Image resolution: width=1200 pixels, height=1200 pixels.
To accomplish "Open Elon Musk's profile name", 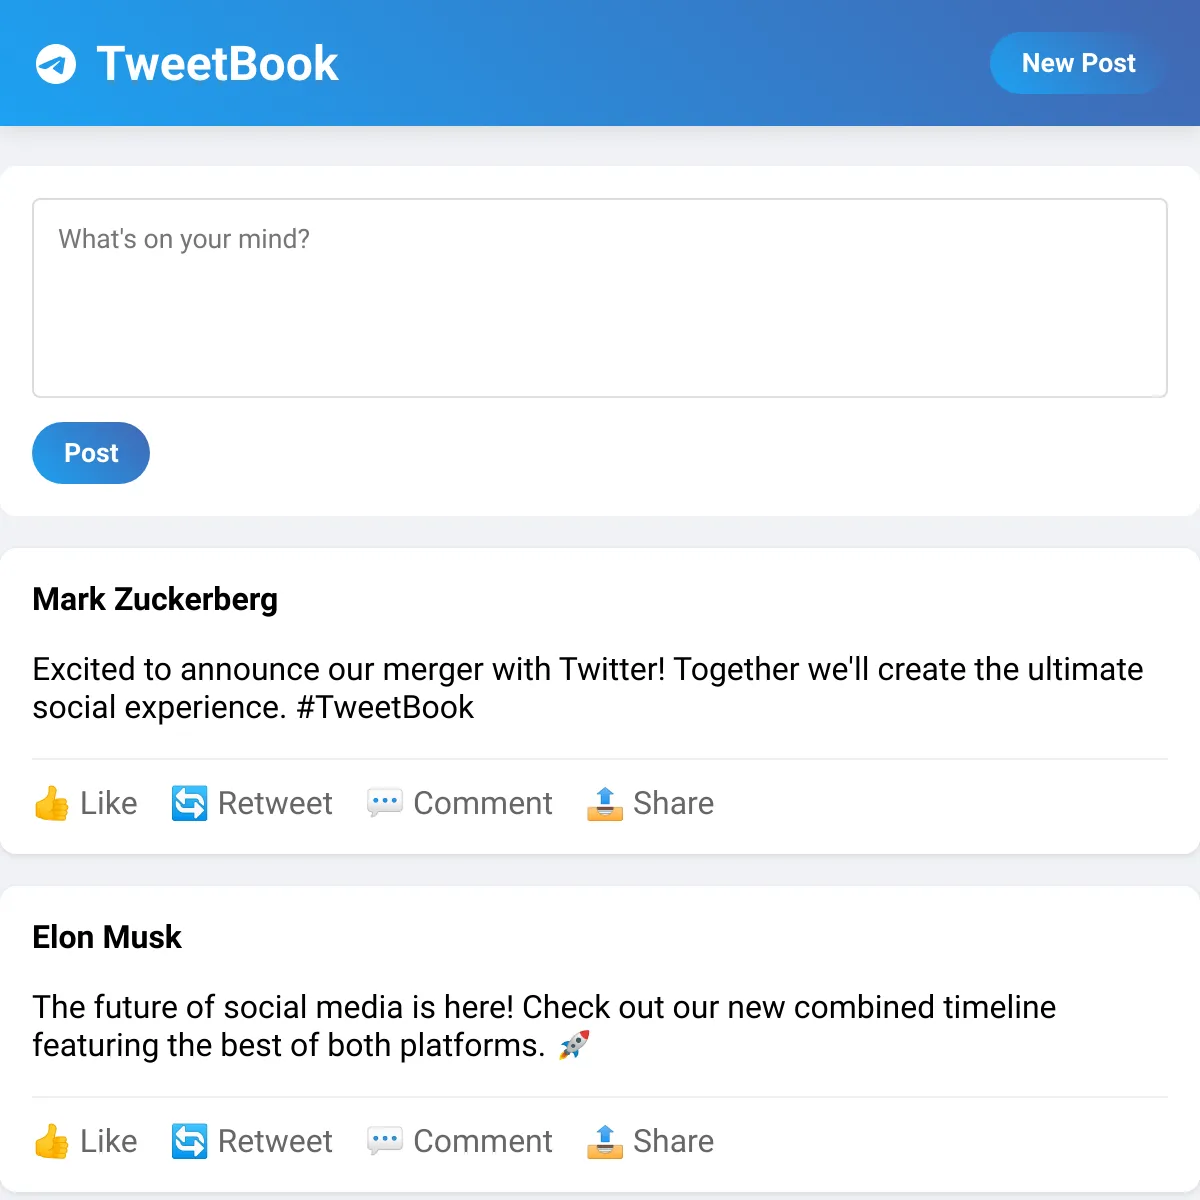I will 107,937.
